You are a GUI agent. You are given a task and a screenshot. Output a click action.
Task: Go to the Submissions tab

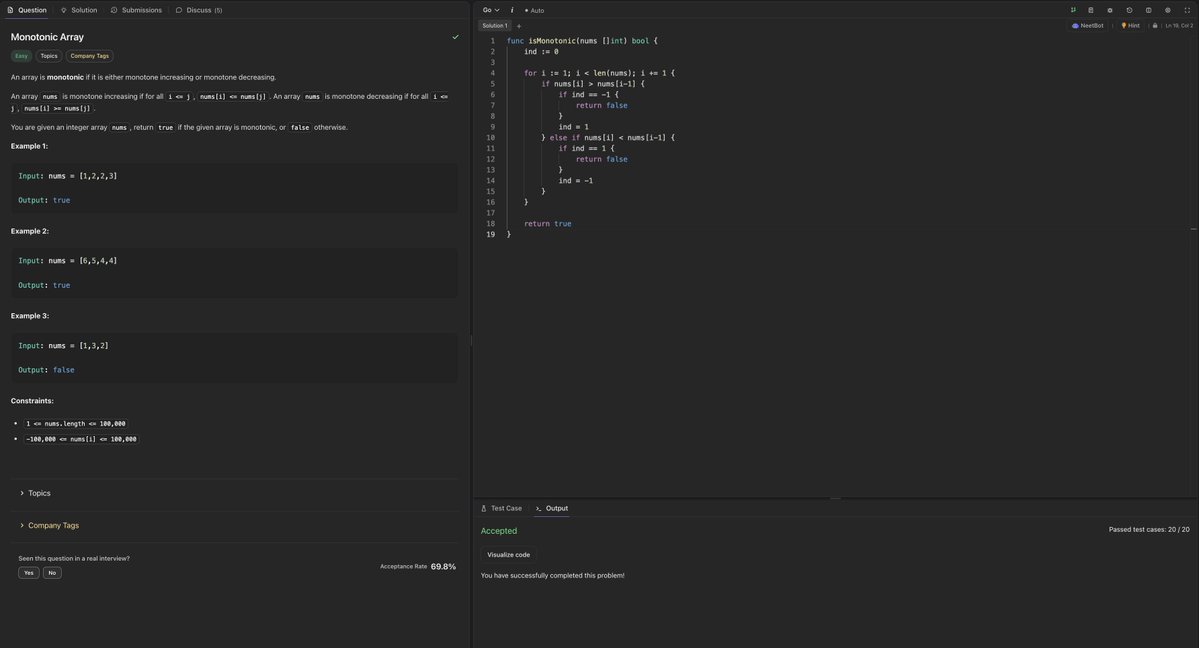tap(136, 10)
